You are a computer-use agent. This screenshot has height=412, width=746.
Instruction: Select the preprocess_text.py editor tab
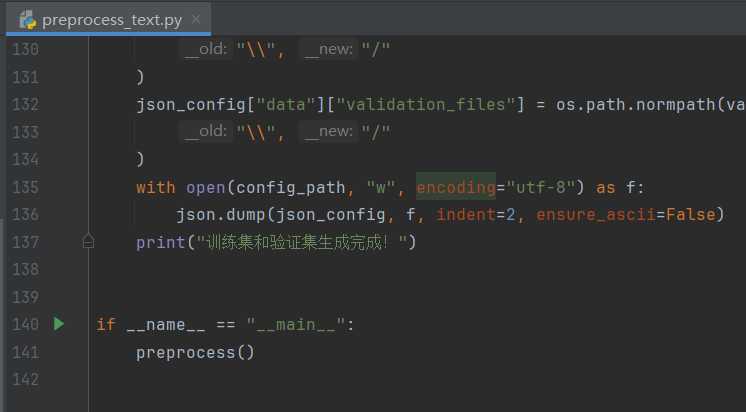[x=108, y=20]
